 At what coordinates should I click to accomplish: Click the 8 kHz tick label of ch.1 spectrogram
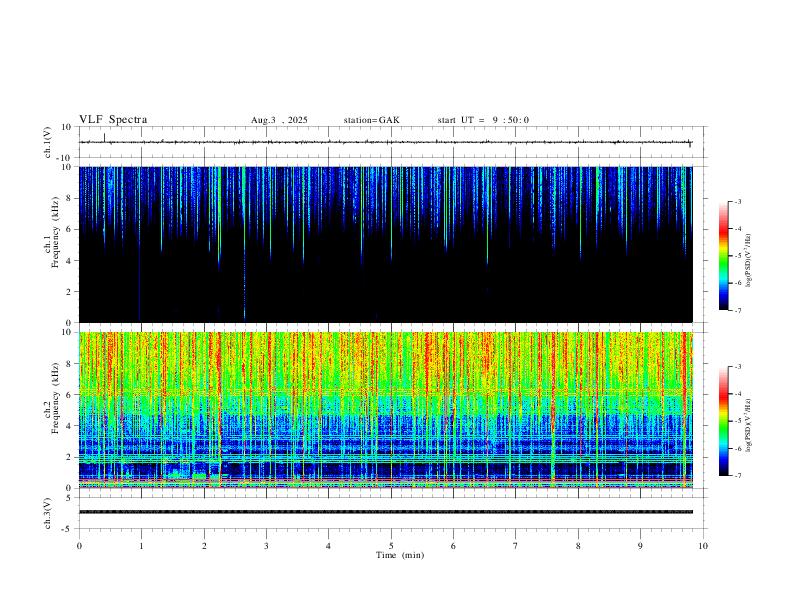(69, 198)
